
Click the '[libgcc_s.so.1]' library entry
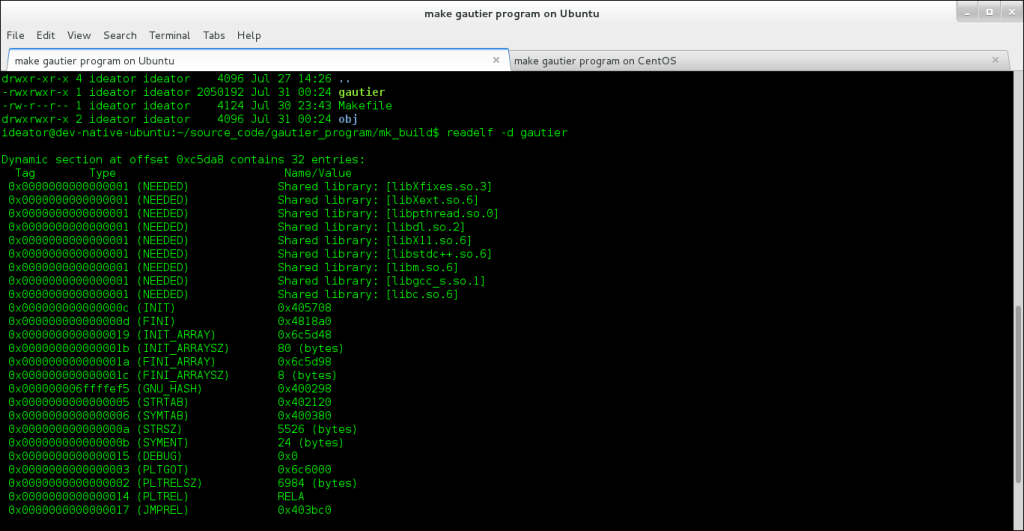[x=436, y=281]
